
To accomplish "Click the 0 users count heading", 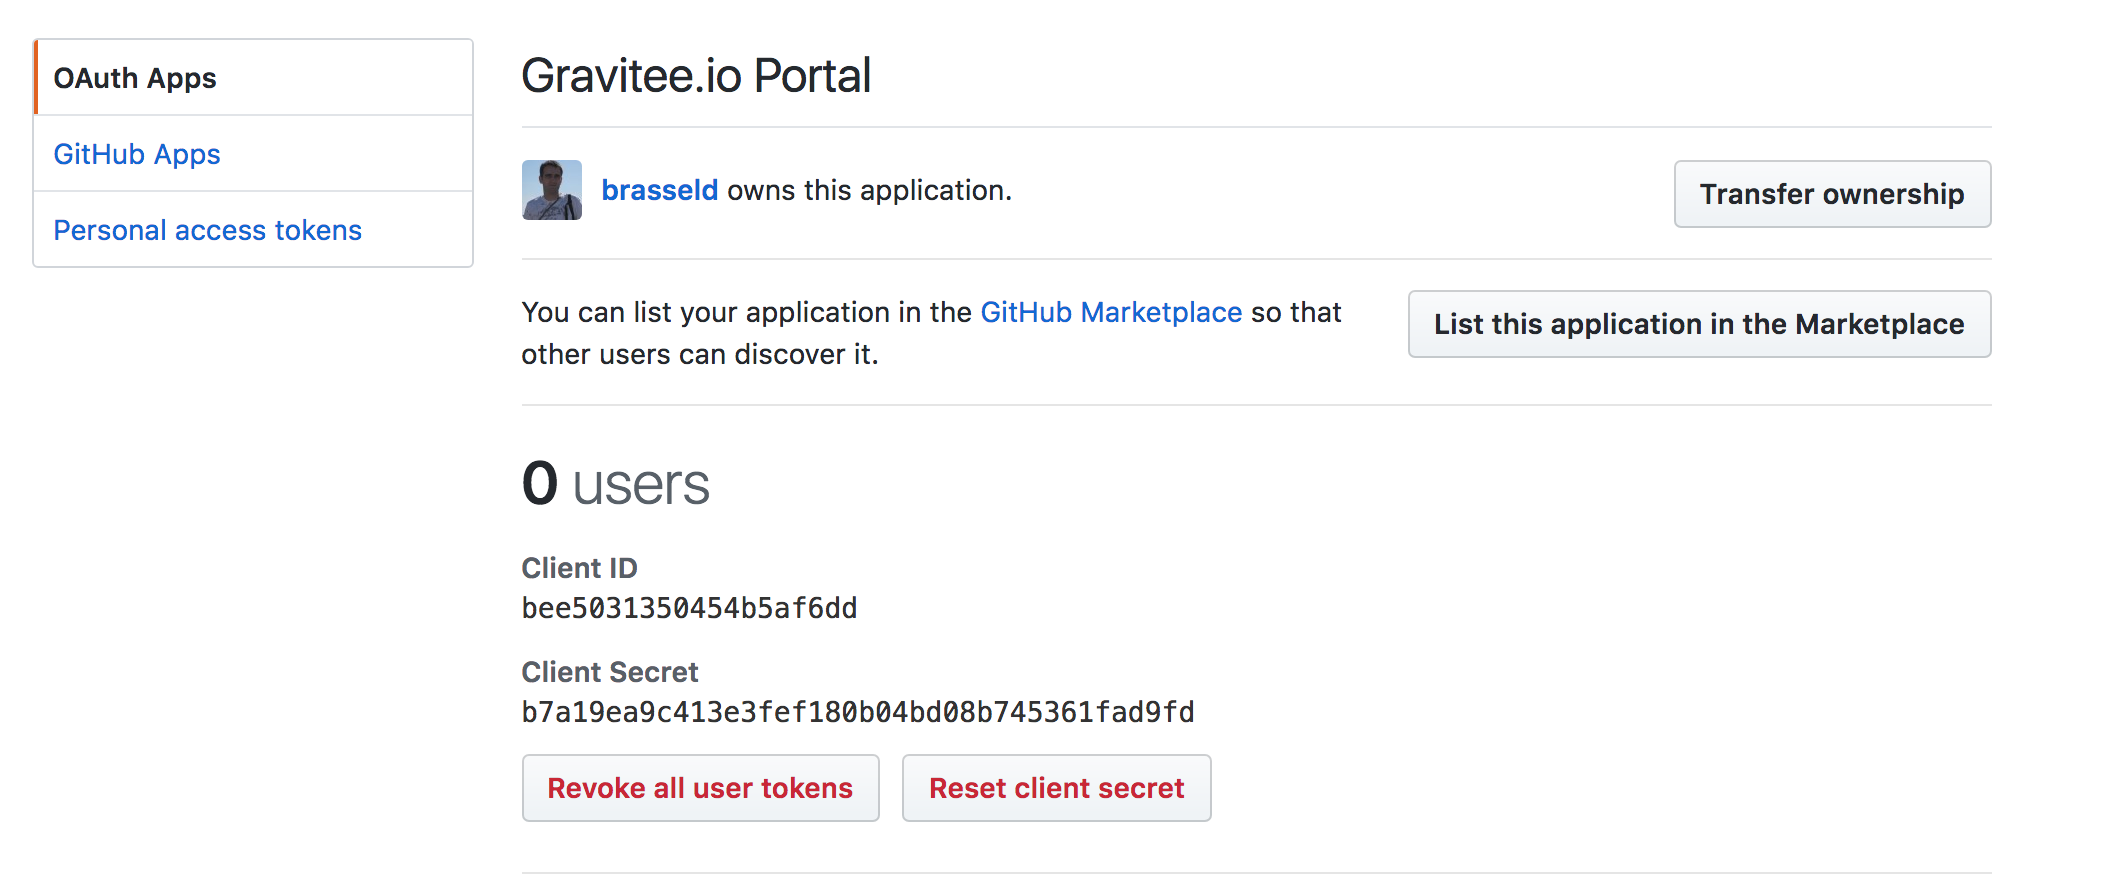I will tap(615, 484).
